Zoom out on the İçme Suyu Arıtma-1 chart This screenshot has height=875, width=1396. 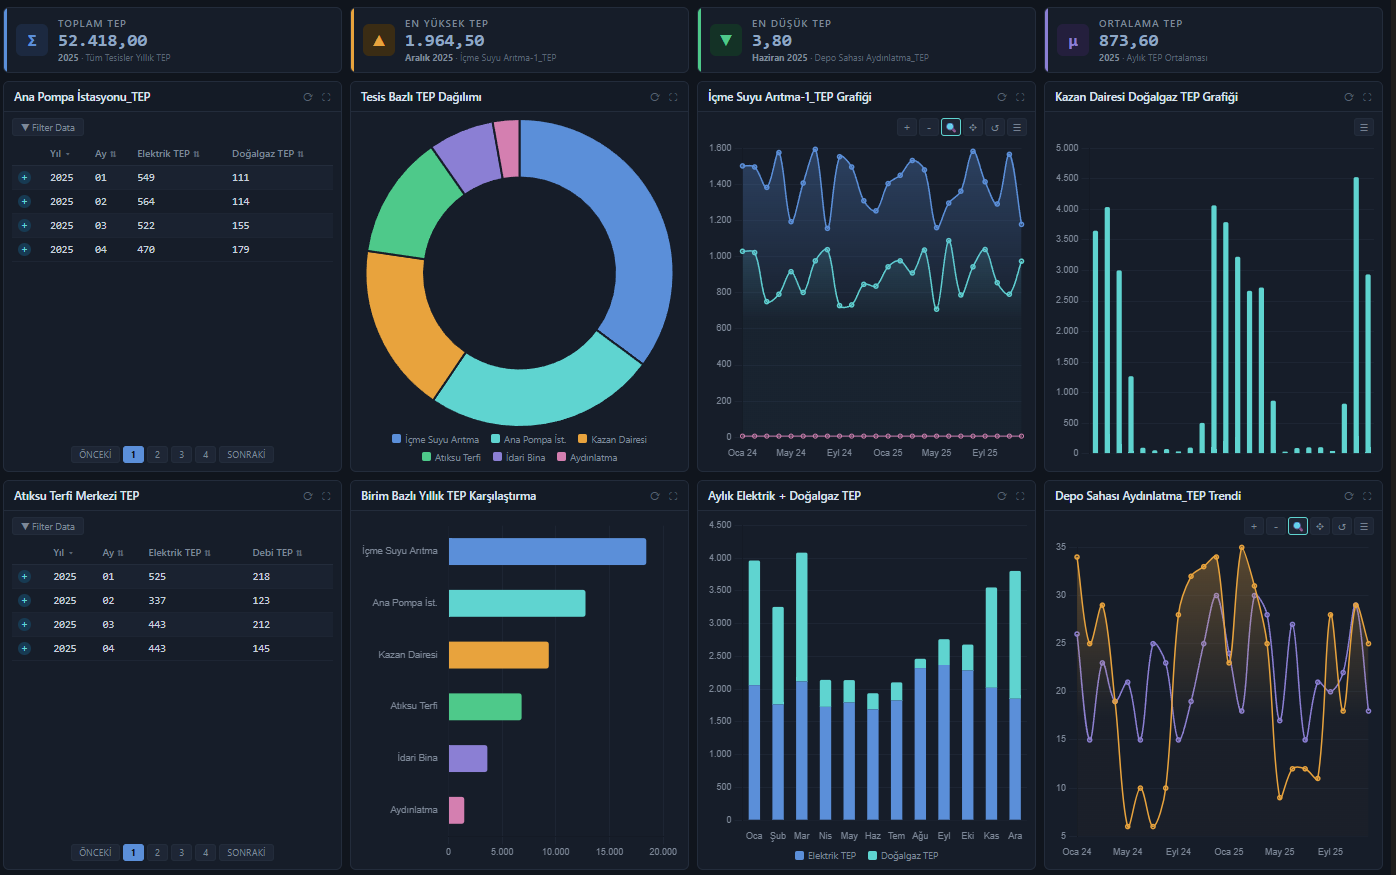pyautogui.click(x=929, y=127)
